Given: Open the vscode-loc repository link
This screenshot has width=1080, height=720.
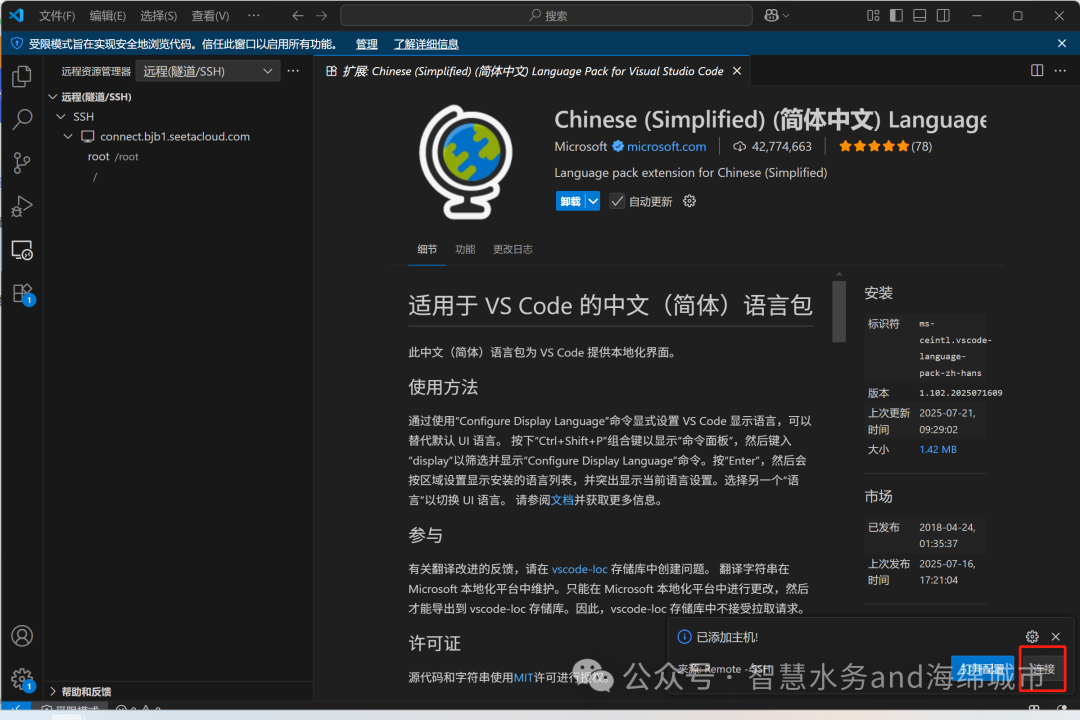Looking at the screenshot, I should pyautogui.click(x=579, y=569).
